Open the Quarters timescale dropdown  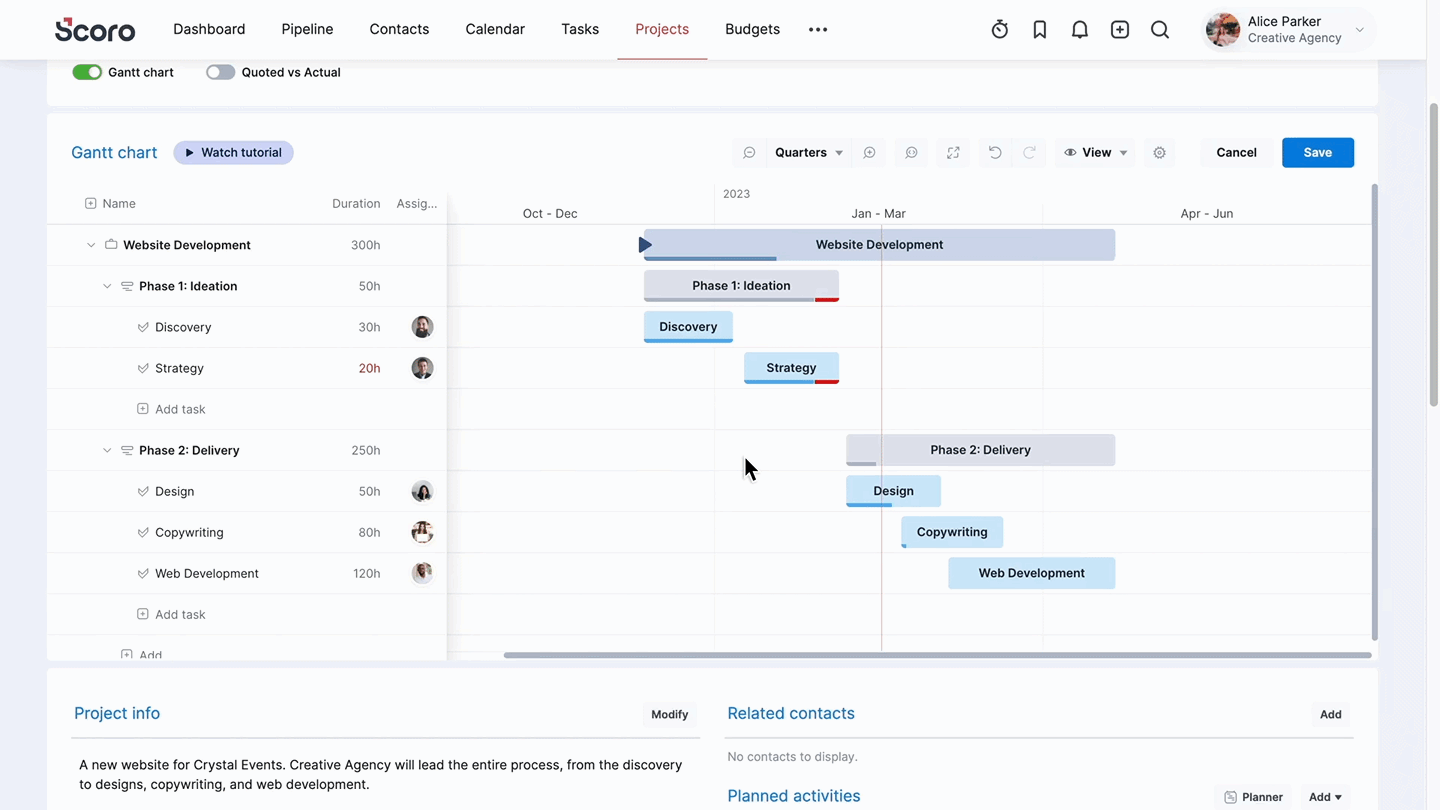(x=808, y=153)
